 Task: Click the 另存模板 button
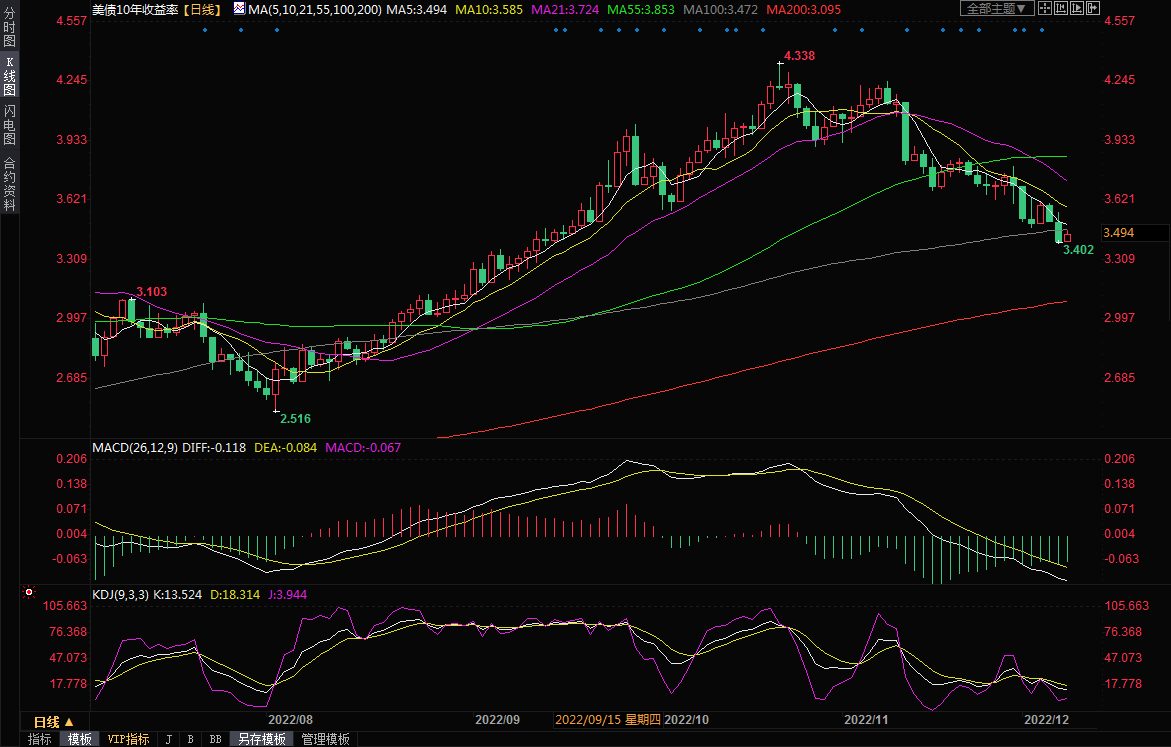262,740
